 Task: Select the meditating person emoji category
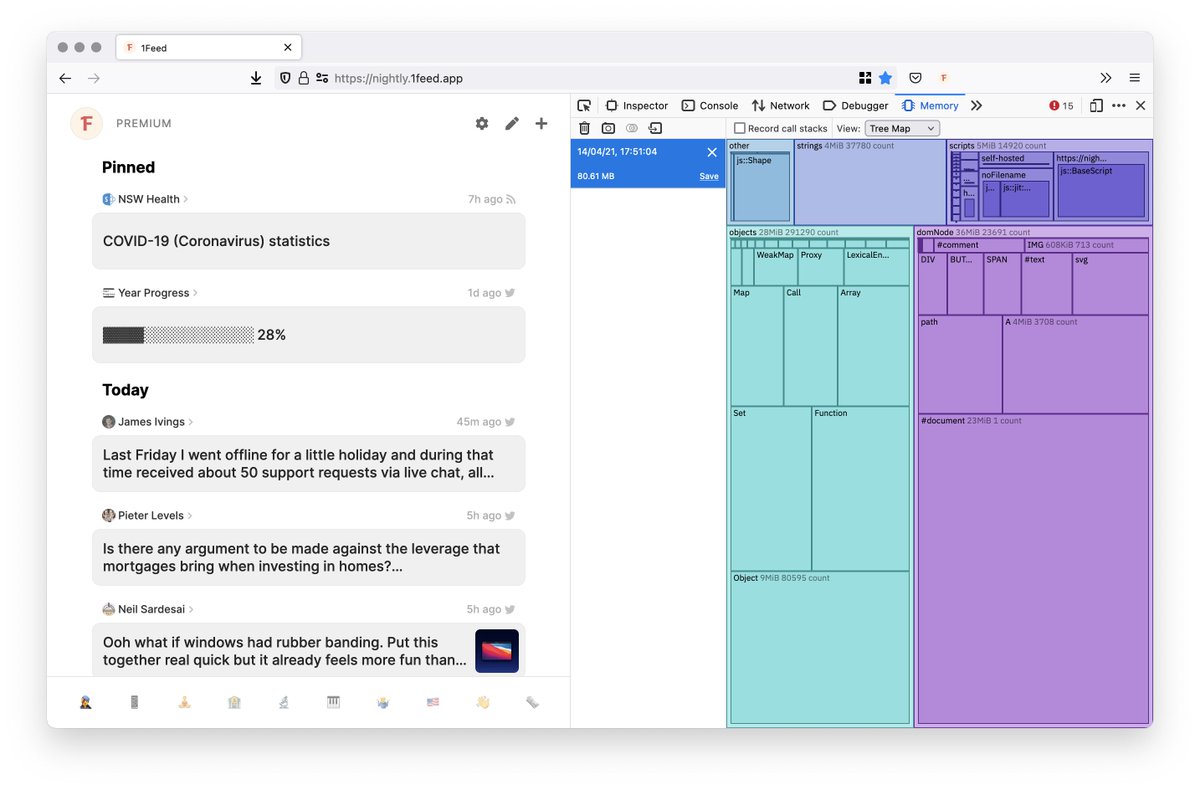tap(184, 703)
